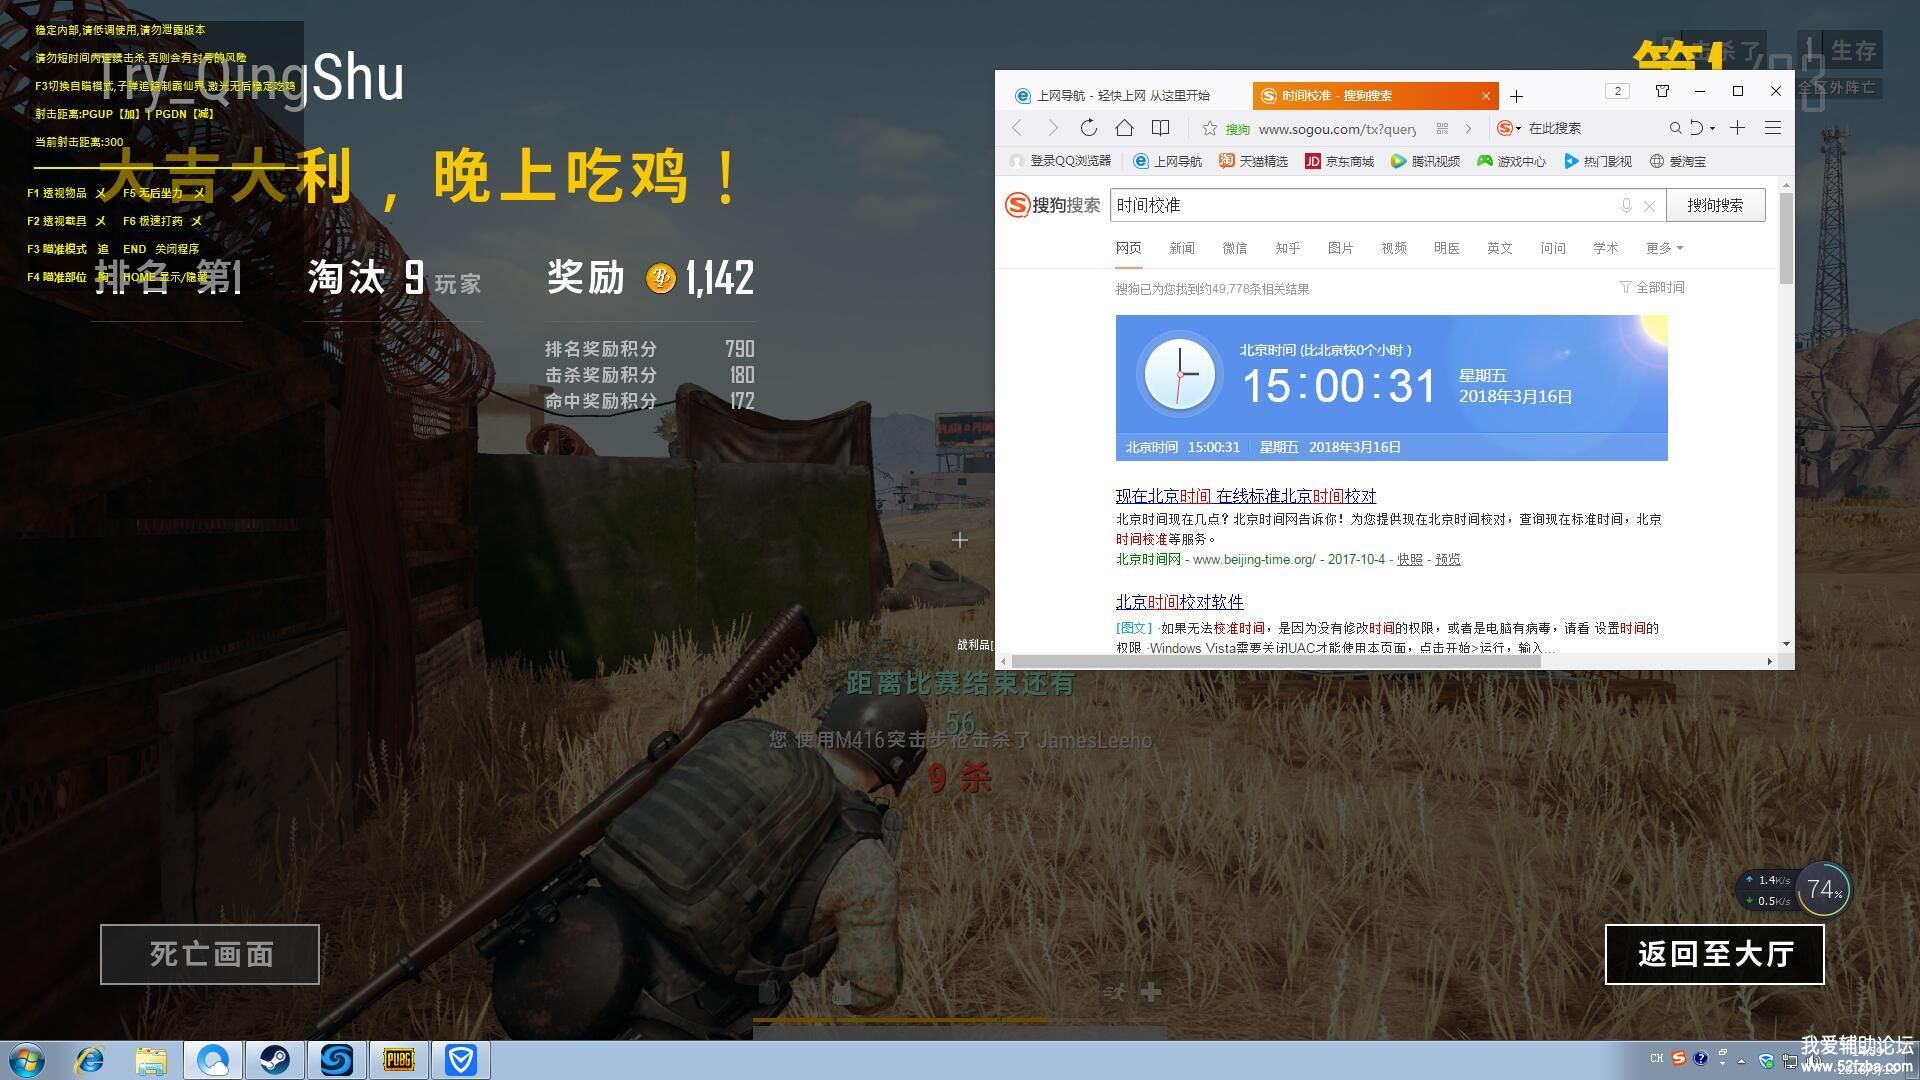Open the PUBG taskbar icon
The image size is (1920, 1080).
[398, 1060]
